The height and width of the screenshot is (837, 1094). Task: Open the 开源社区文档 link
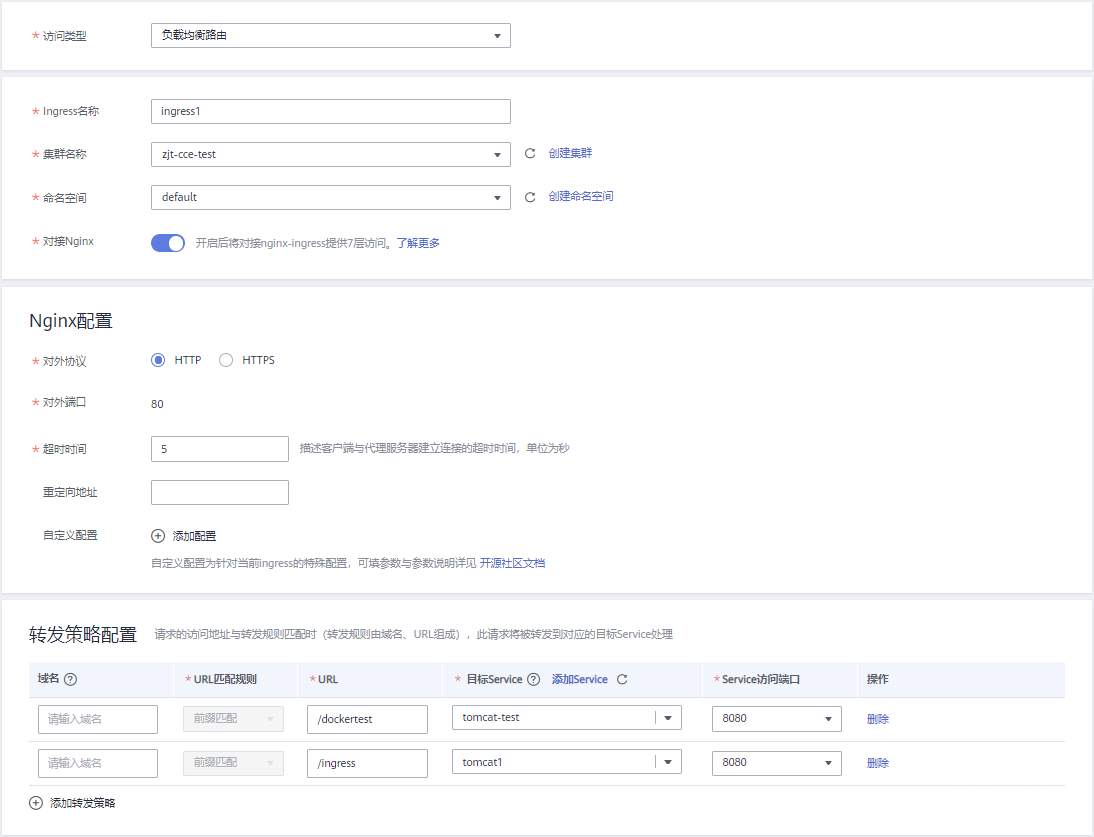click(513, 563)
